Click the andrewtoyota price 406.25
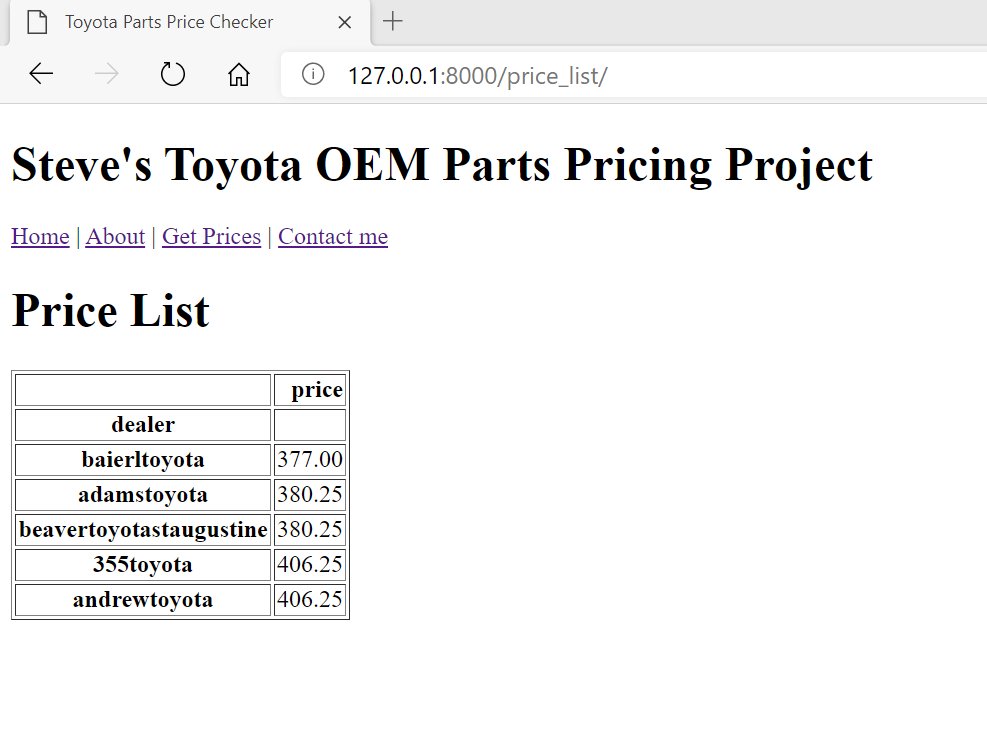Screen dimensions: 987x733 [310, 599]
